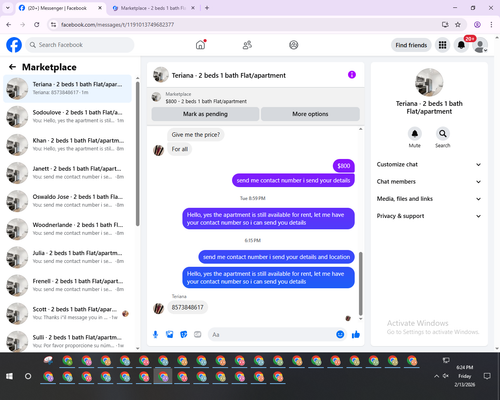Attach a photo file icon
This screenshot has width=500, height=400.
coord(170,334)
